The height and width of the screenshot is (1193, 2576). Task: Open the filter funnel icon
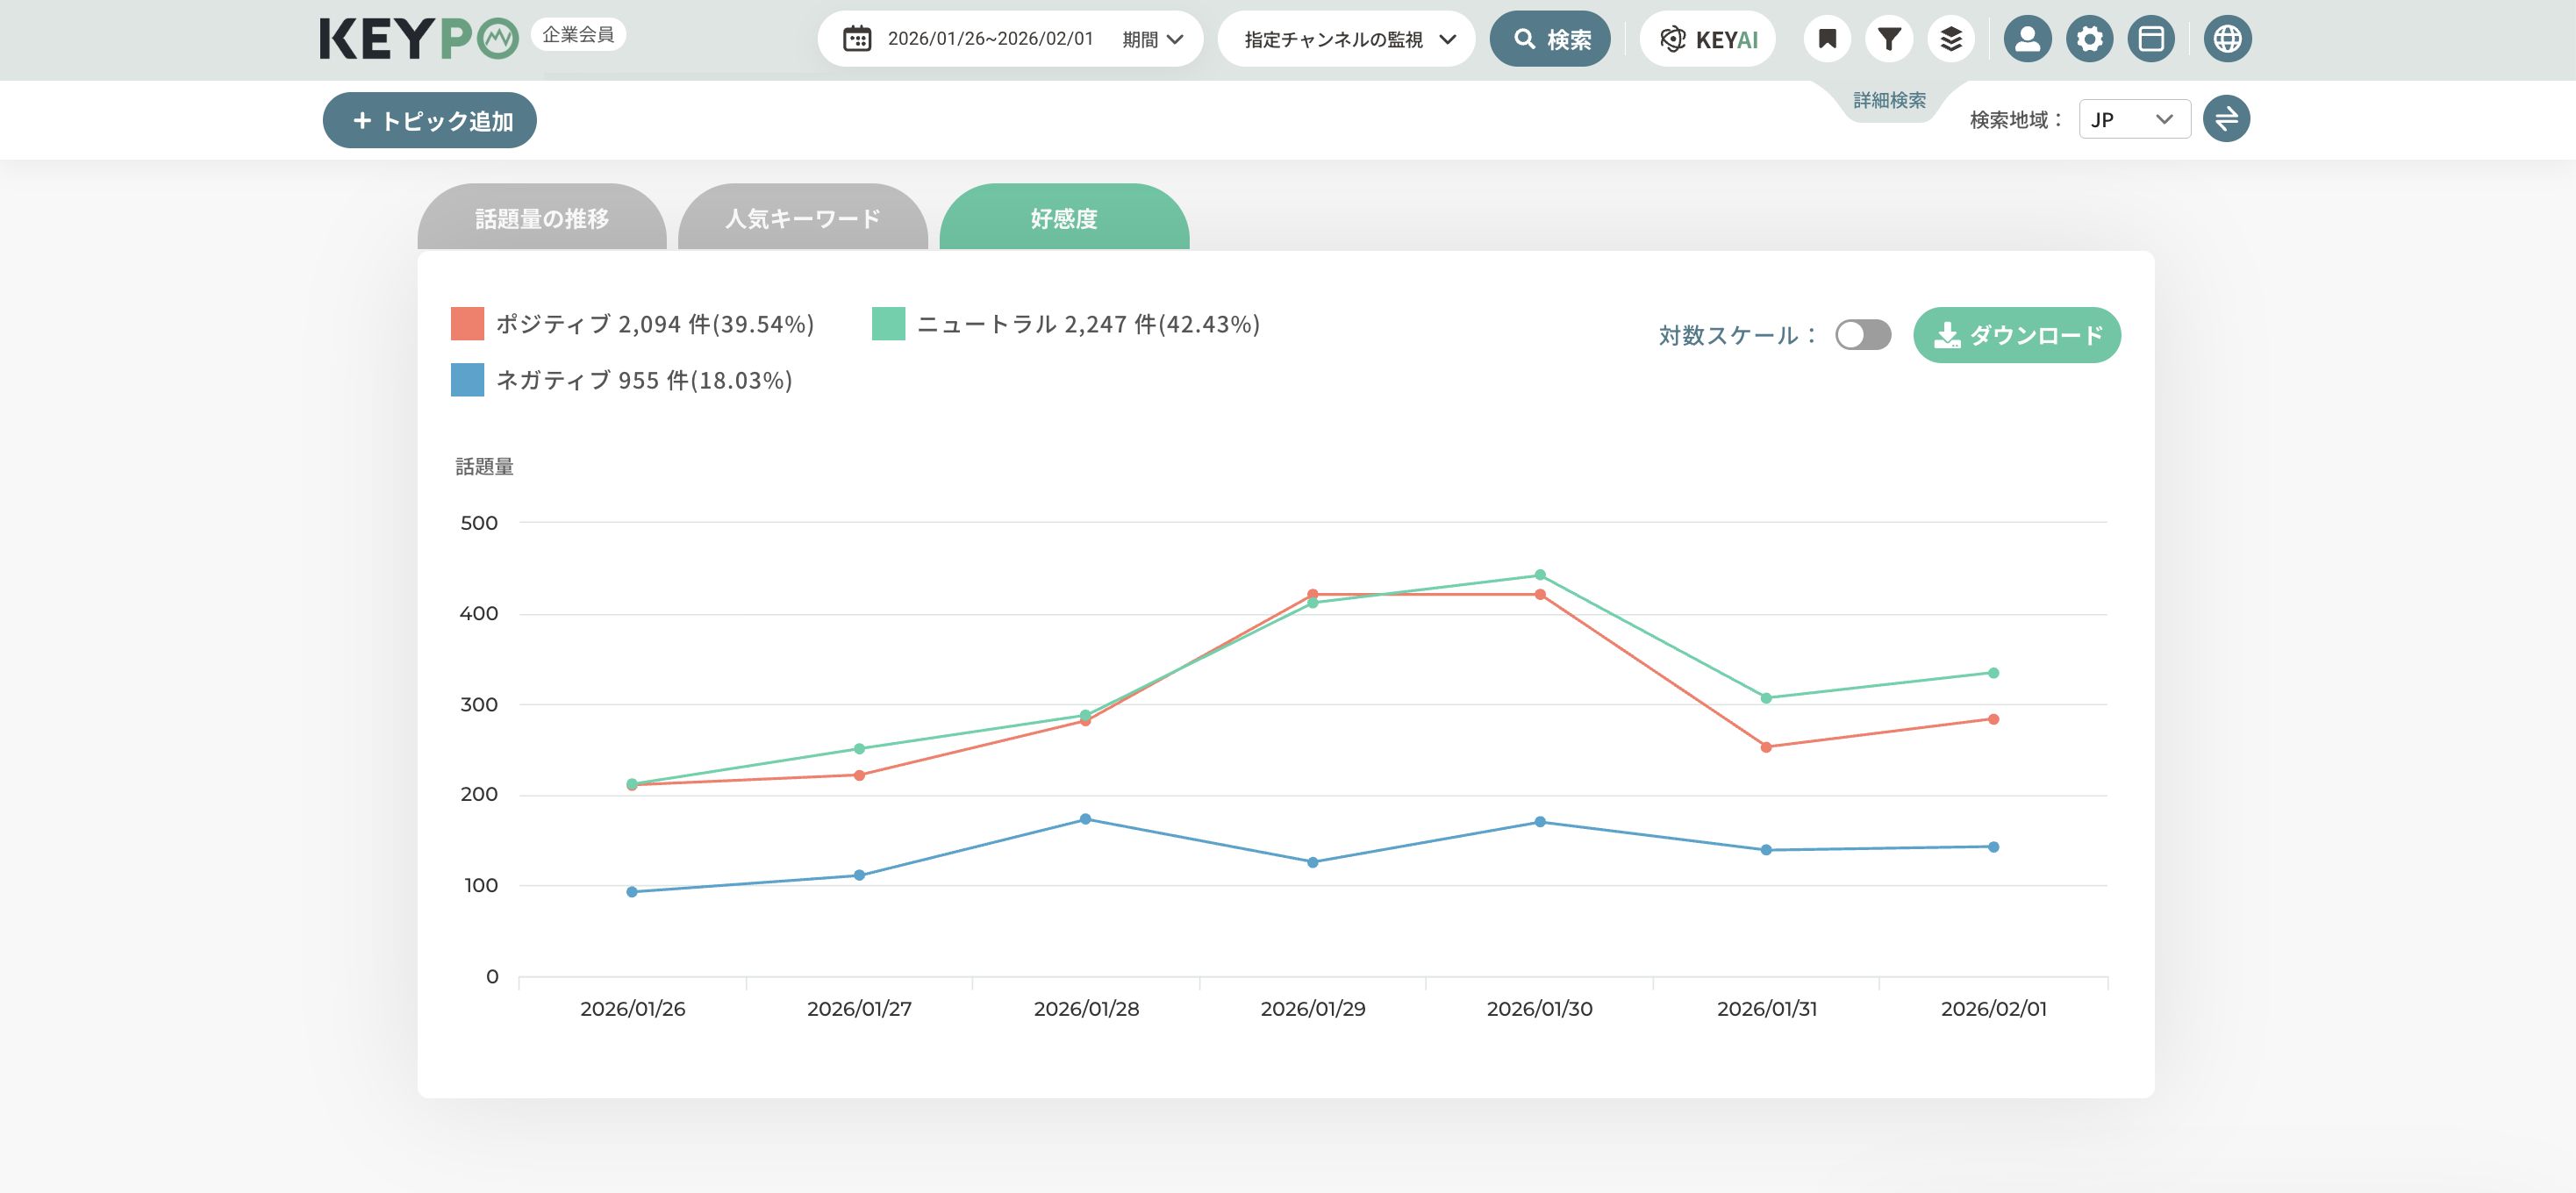(x=1888, y=39)
